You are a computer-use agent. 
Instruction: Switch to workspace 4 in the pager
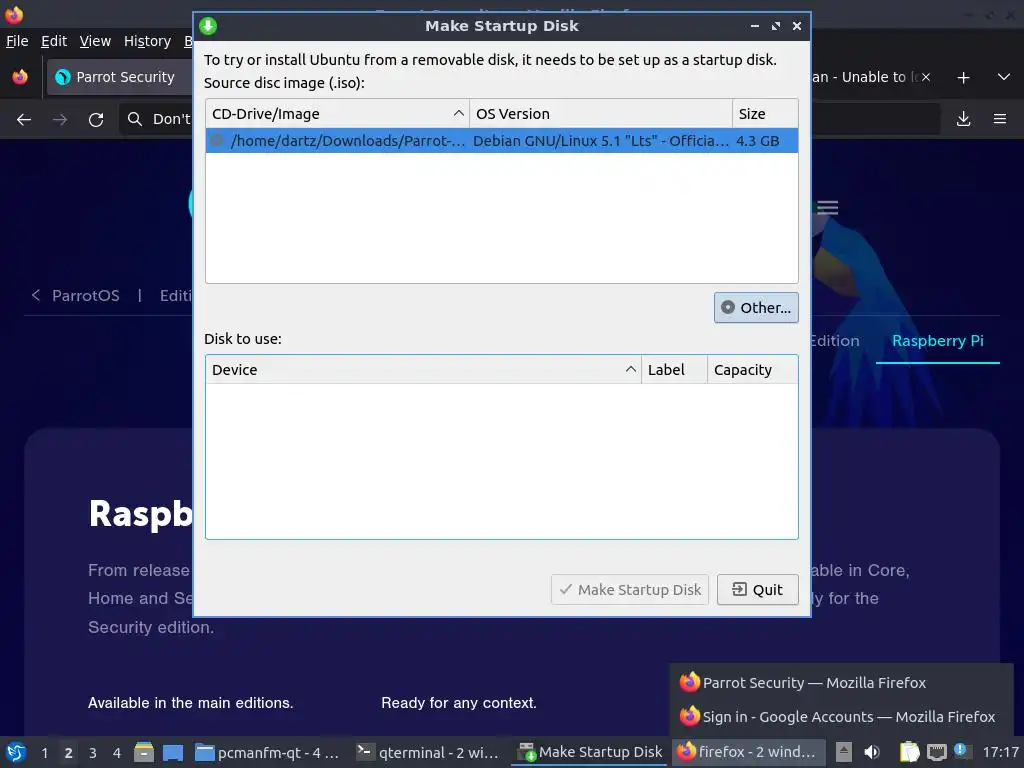[x=117, y=753]
